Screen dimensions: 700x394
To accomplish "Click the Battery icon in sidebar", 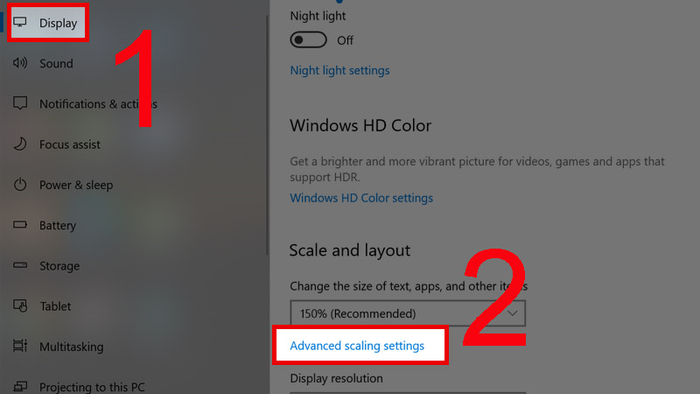I will (20, 224).
